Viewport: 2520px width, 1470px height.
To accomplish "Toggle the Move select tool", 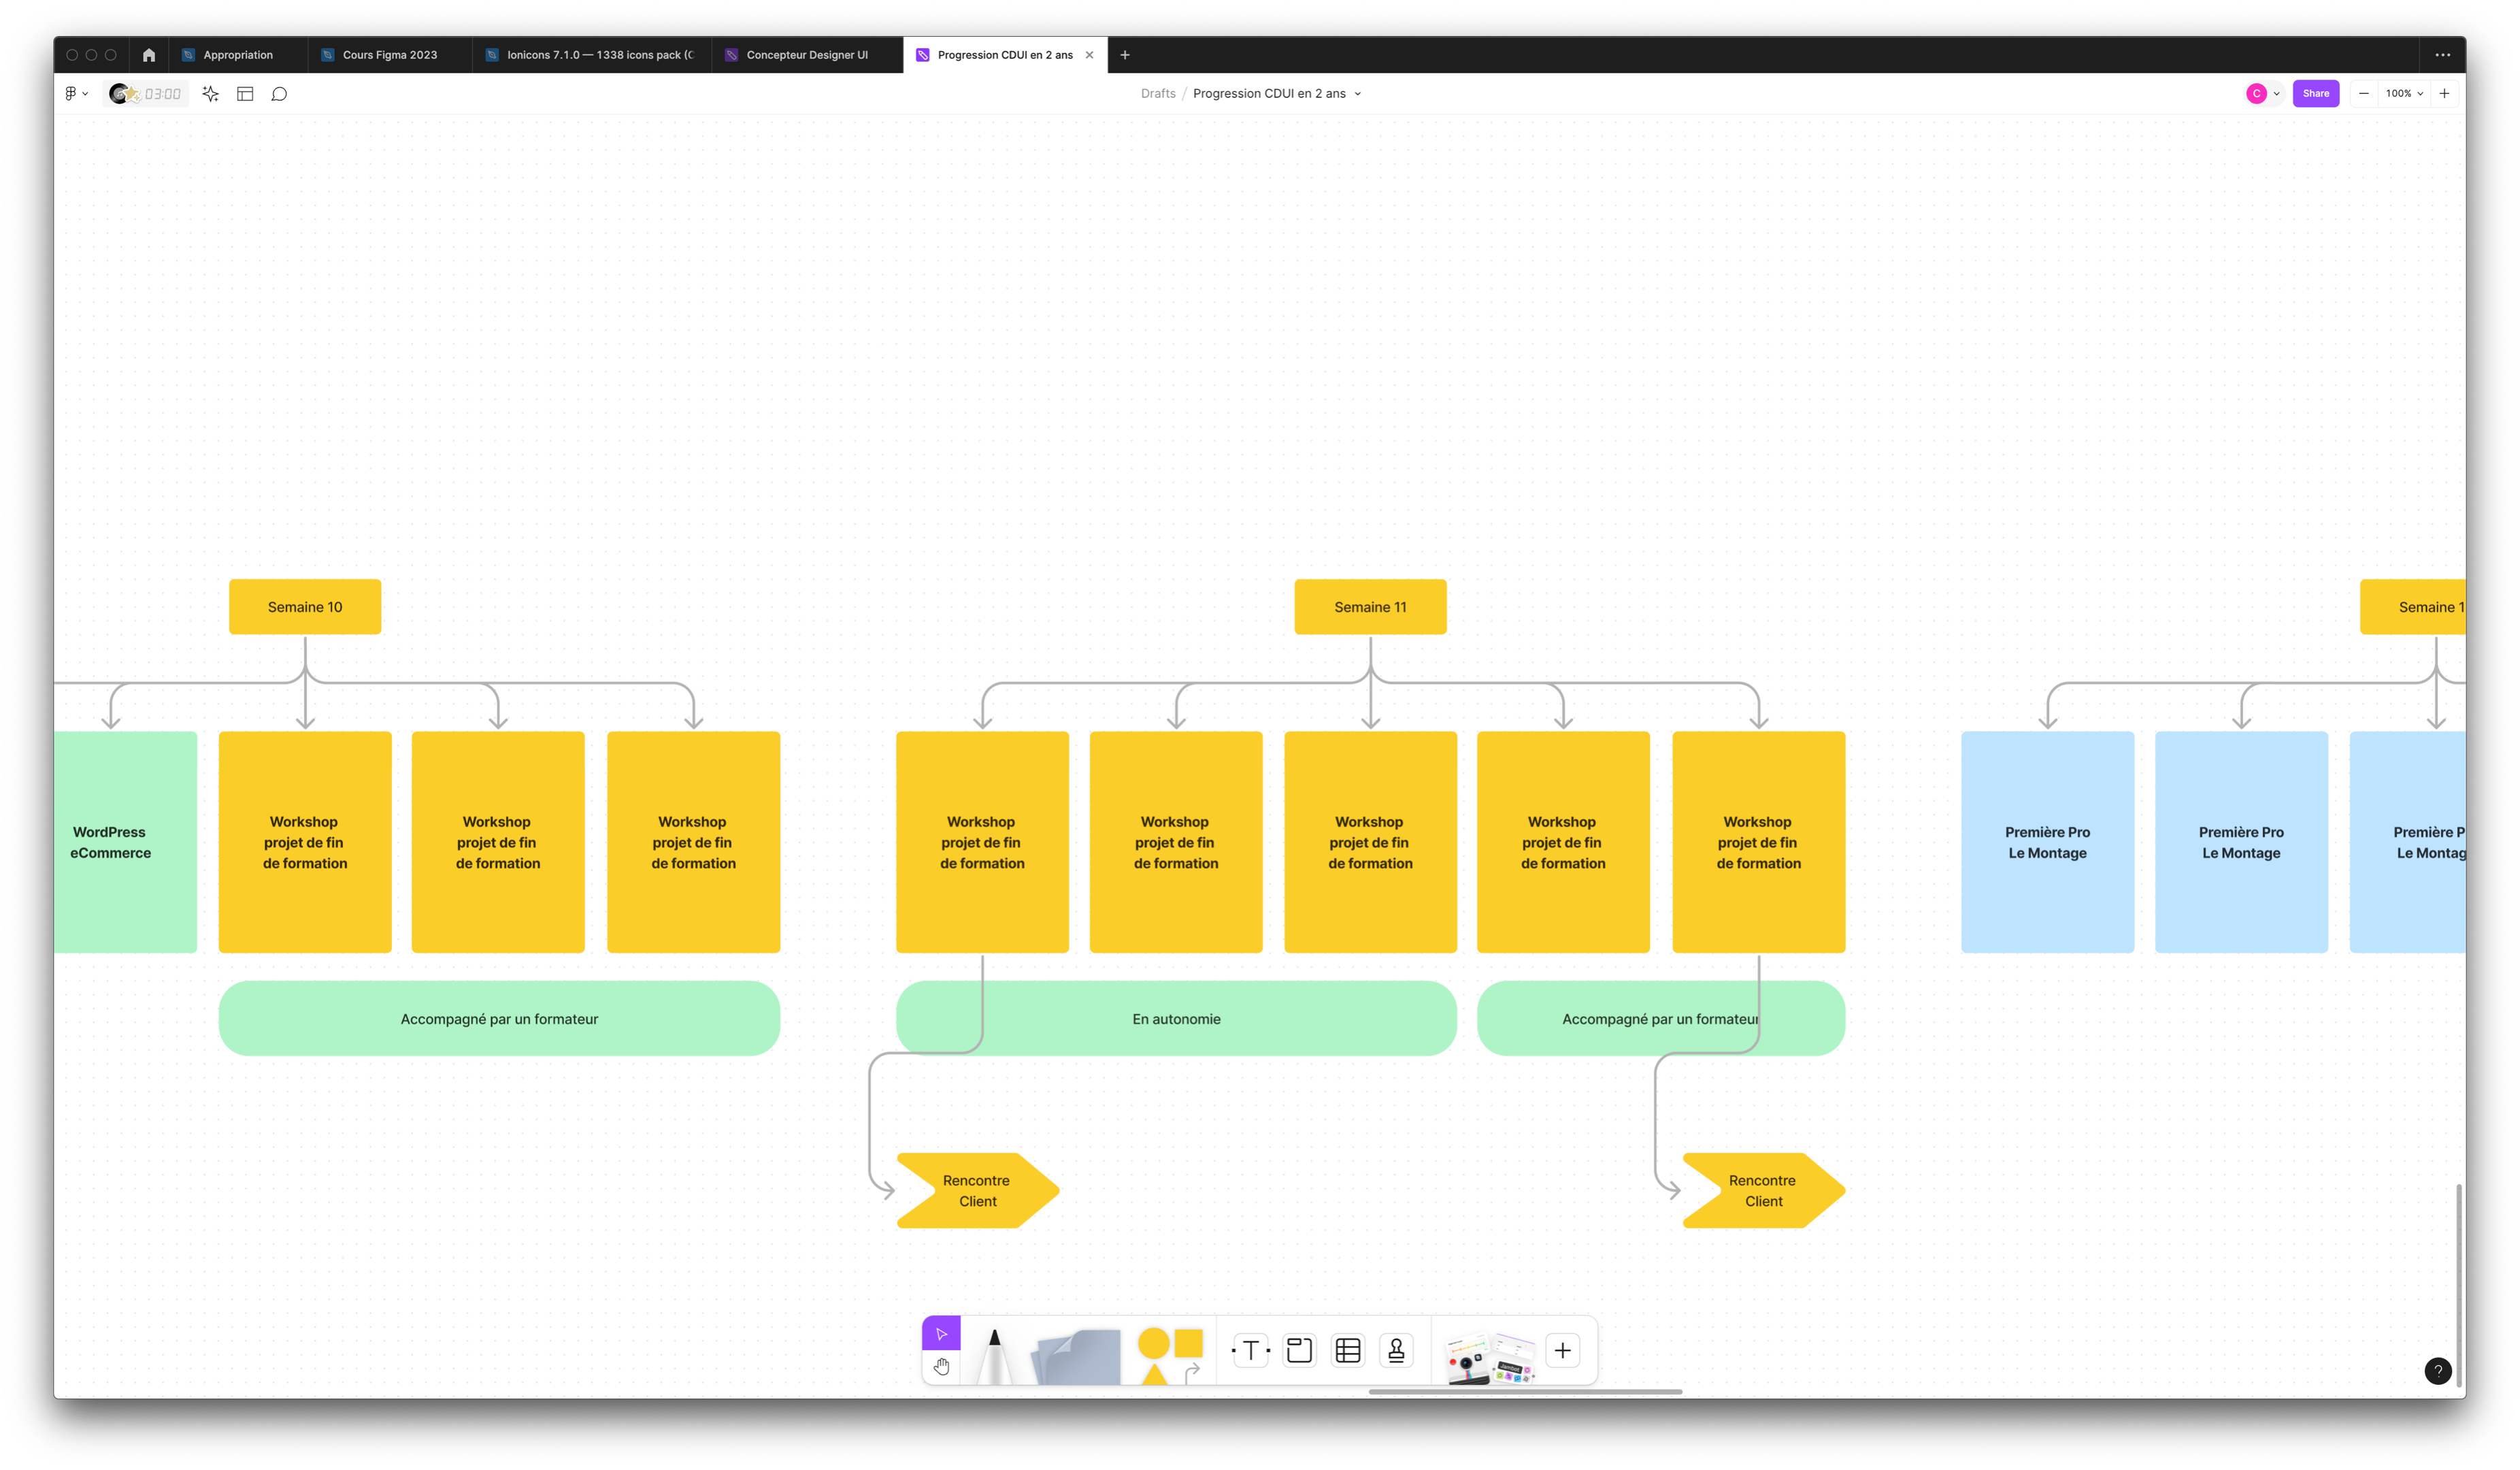I will tap(941, 1333).
